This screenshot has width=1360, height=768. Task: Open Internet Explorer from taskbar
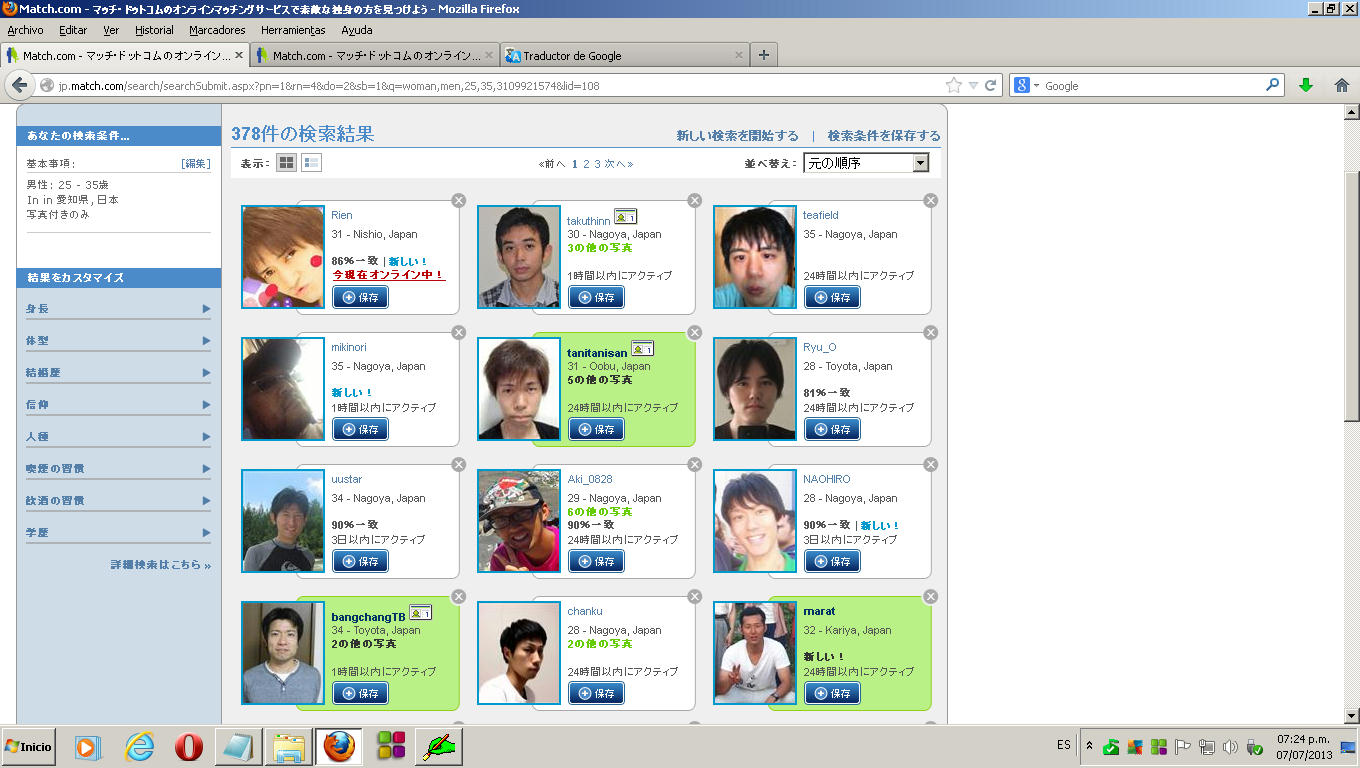click(x=139, y=746)
